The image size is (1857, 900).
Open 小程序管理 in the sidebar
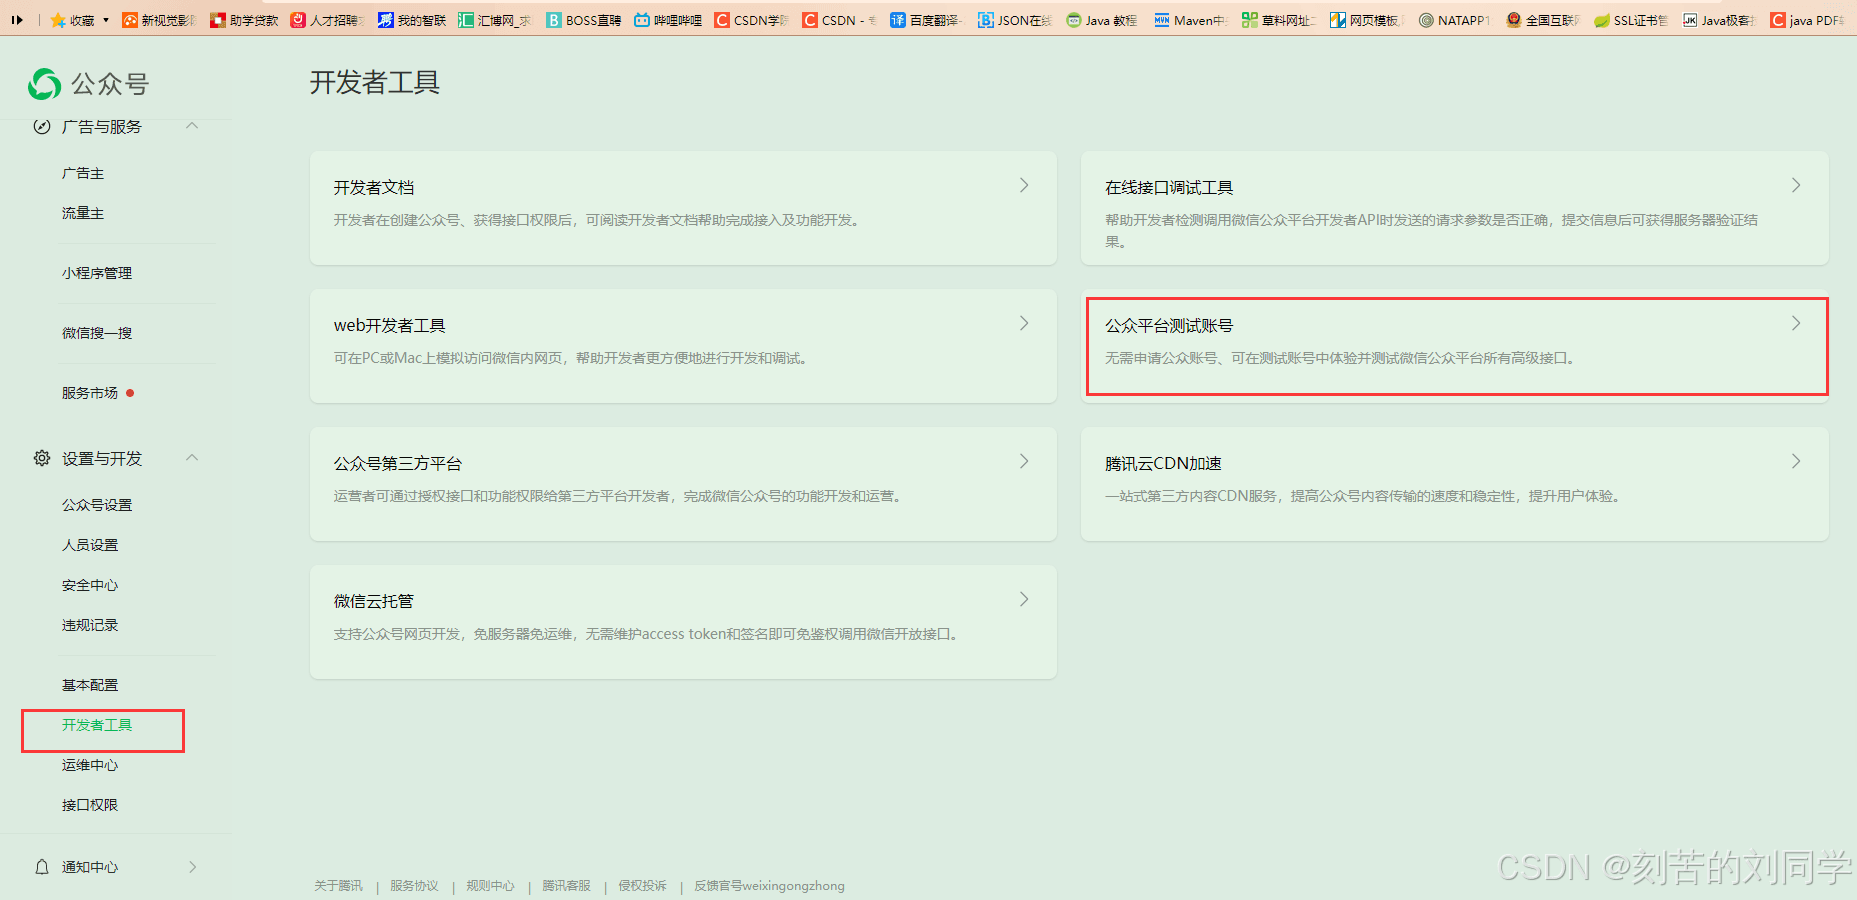[x=97, y=273]
